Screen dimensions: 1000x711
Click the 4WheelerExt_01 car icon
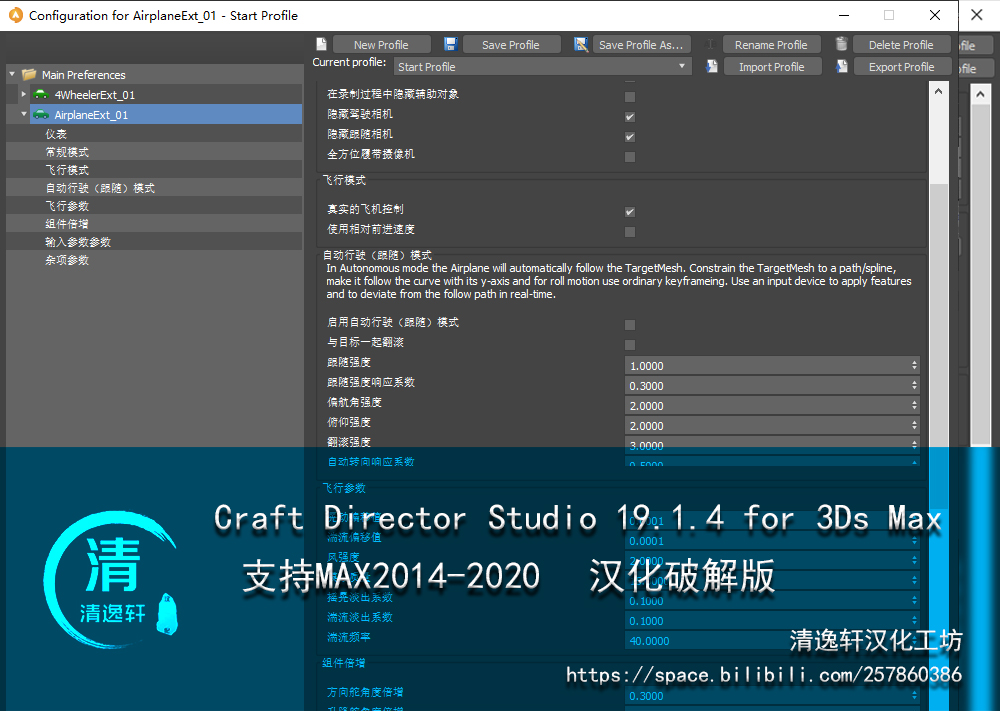(x=41, y=94)
